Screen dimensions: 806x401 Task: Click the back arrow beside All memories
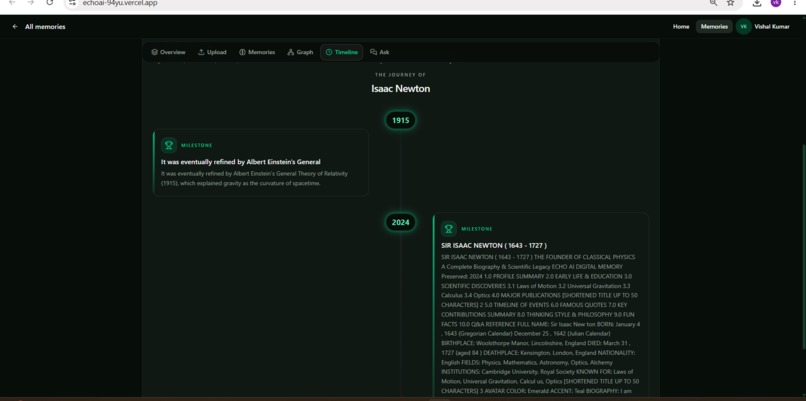(x=15, y=27)
